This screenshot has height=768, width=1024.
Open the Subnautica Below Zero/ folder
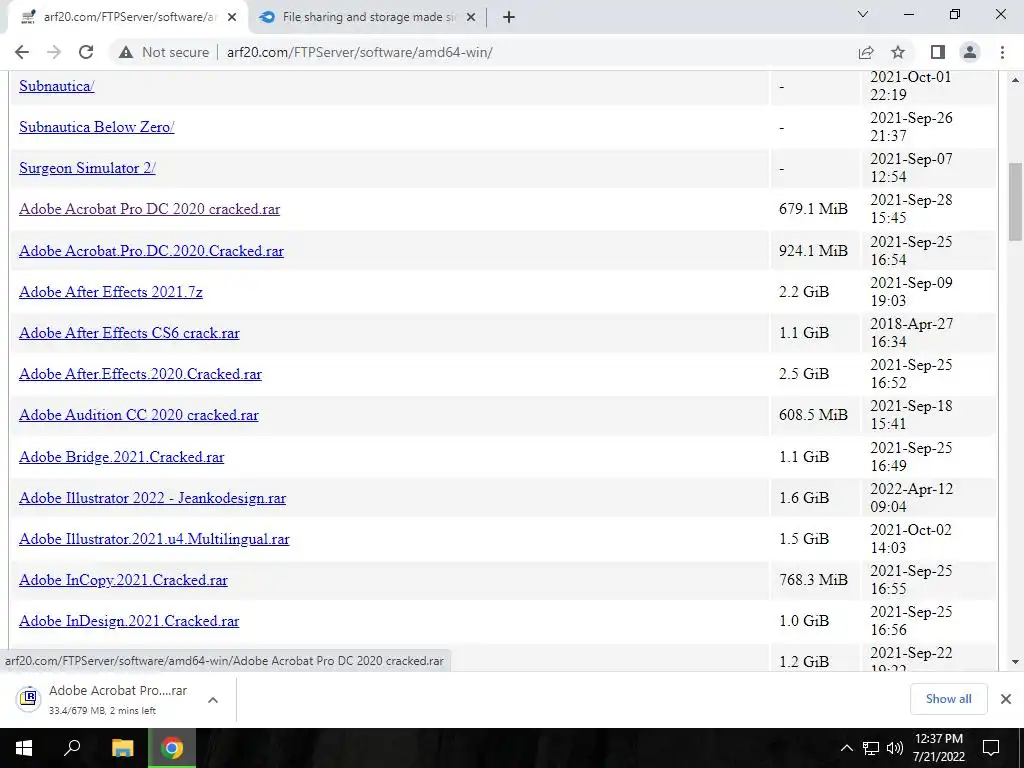[97, 127]
